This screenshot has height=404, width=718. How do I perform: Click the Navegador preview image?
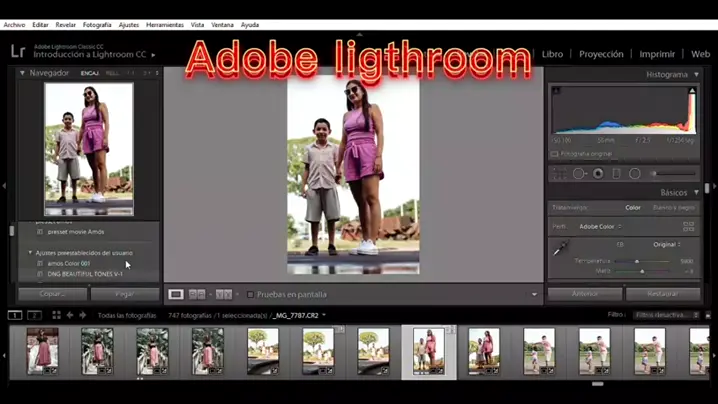click(x=89, y=149)
